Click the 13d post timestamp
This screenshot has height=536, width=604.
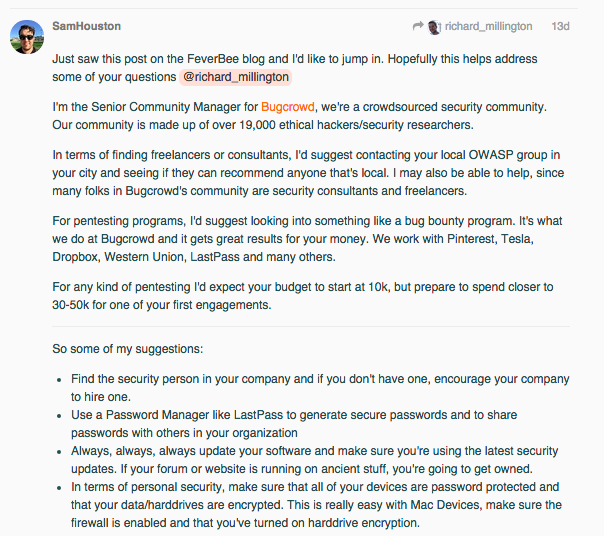pyautogui.click(x=560, y=26)
